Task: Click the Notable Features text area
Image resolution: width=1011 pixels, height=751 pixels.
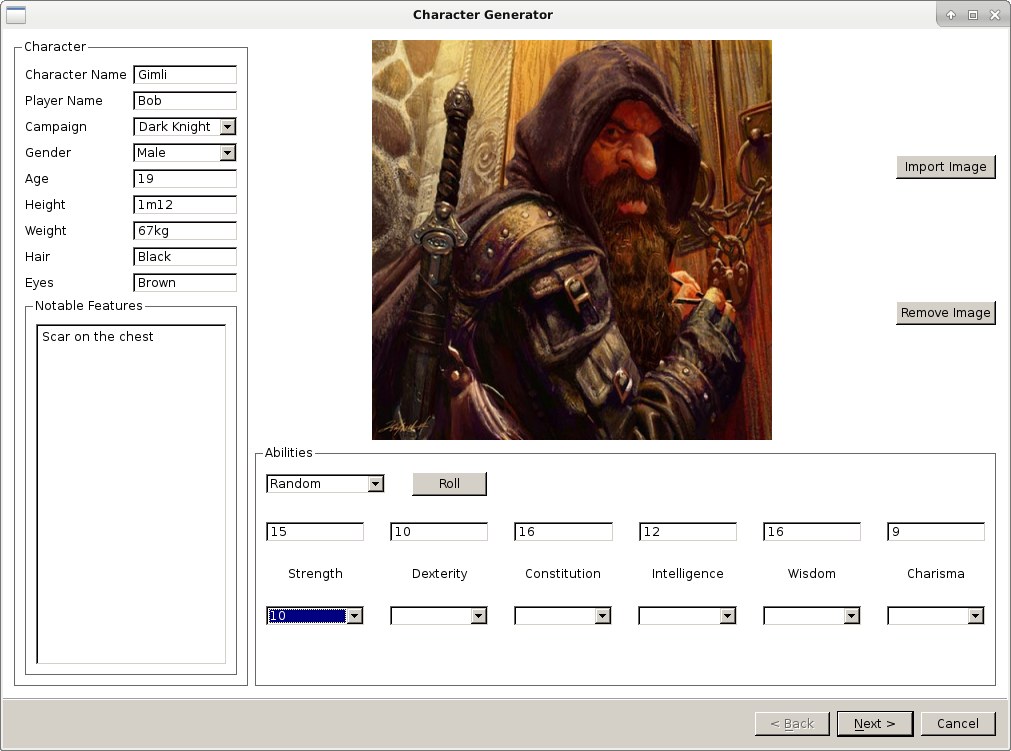Action: pyautogui.click(x=132, y=494)
